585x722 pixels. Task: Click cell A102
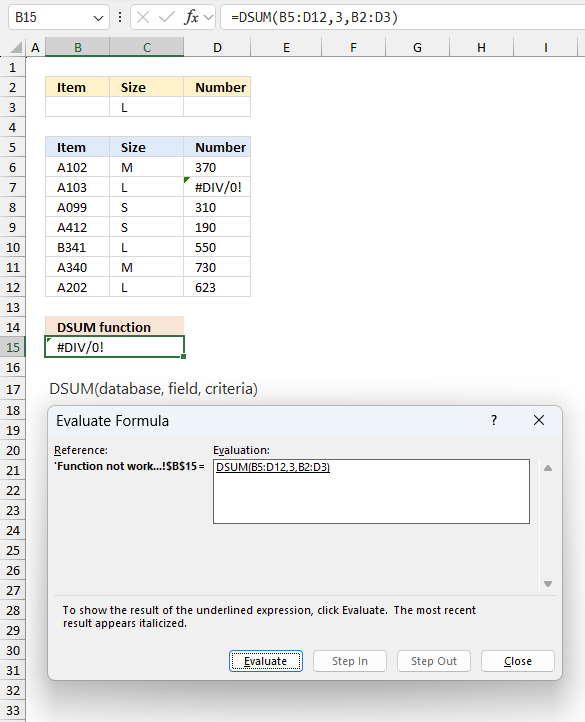click(77, 167)
